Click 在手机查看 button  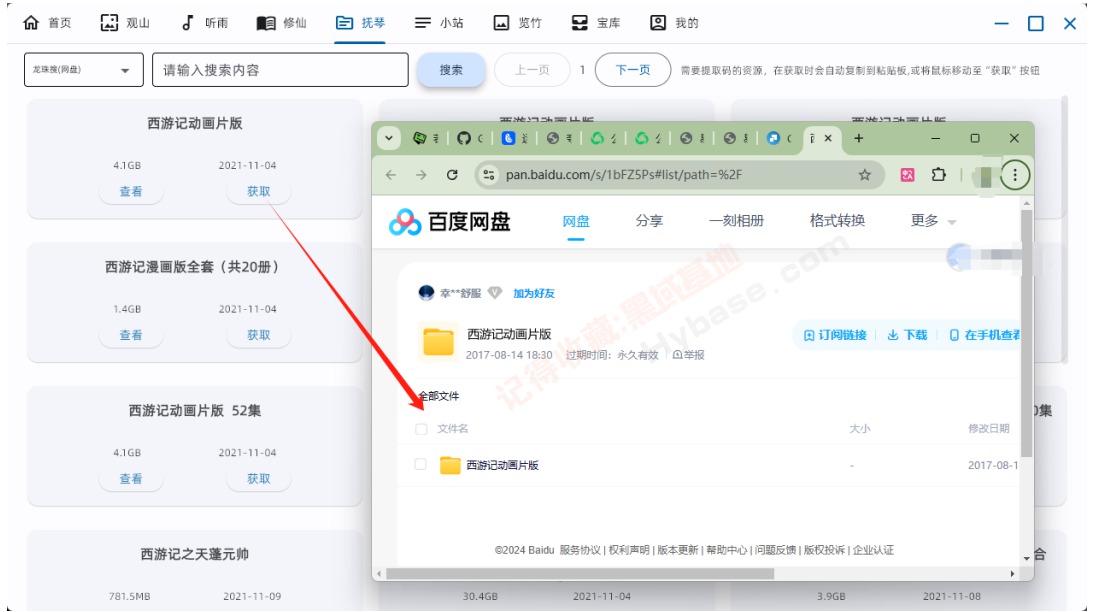pyautogui.click(x=984, y=335)
